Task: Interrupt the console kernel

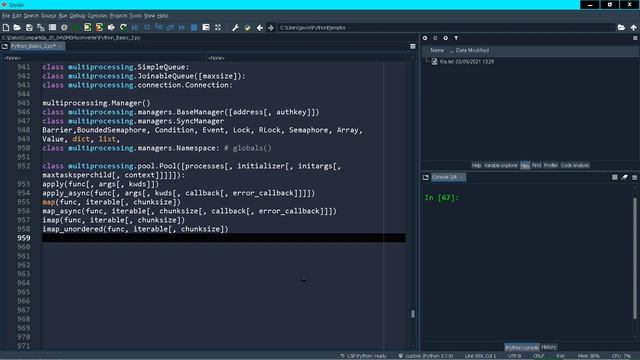Action: pyautogui.click(x=615, y=177)
